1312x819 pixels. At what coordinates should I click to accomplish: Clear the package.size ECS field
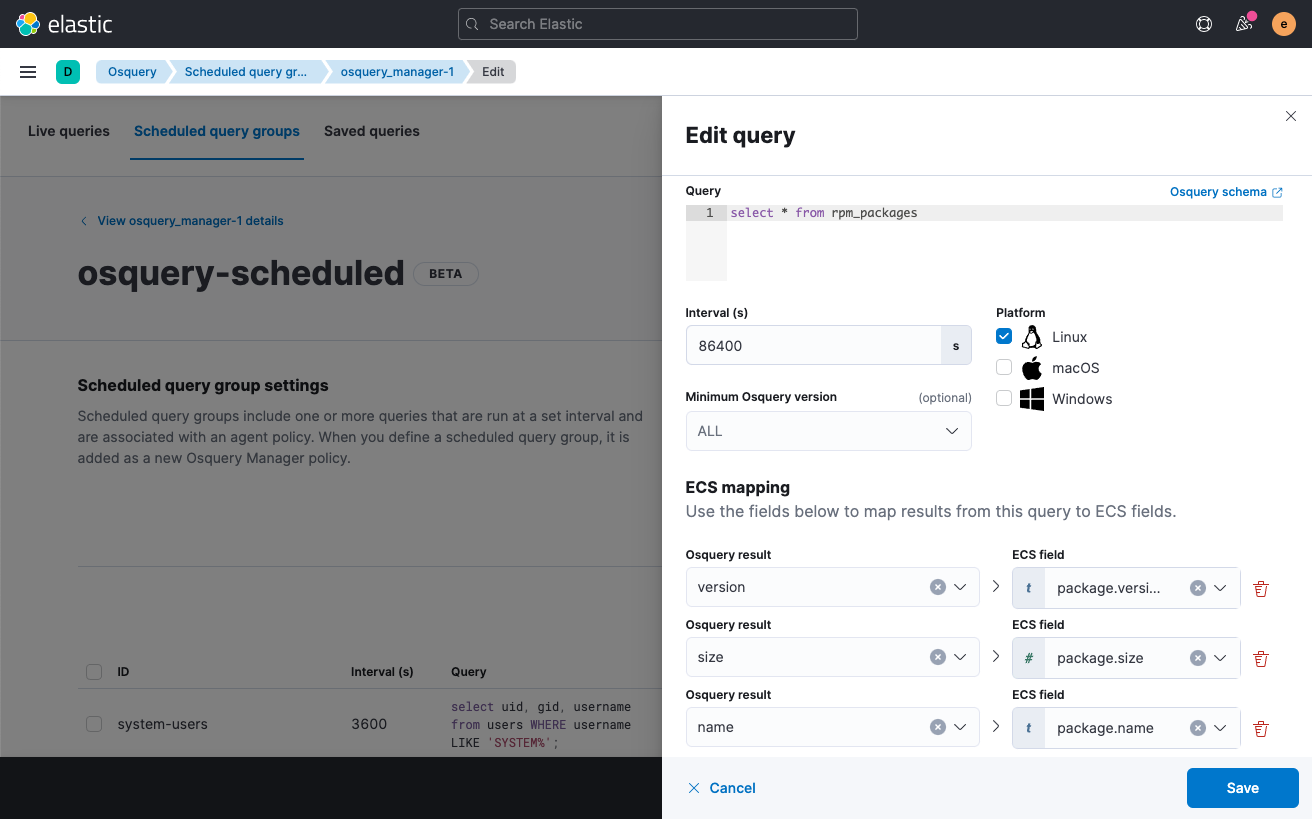coord(1198,658)
